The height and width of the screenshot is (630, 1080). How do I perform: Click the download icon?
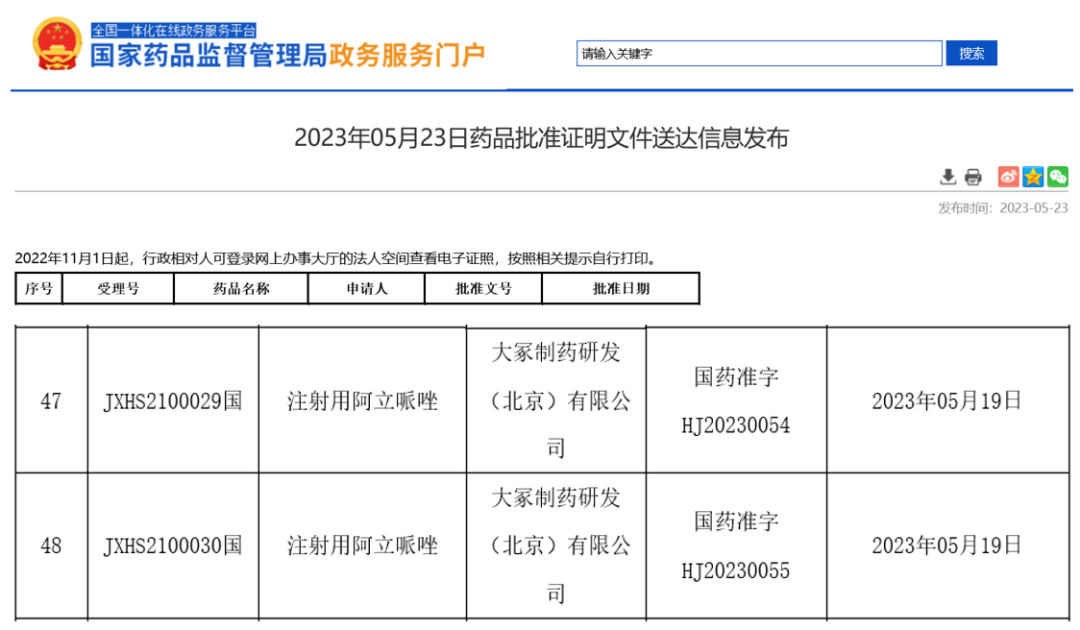tap(948, 177)
